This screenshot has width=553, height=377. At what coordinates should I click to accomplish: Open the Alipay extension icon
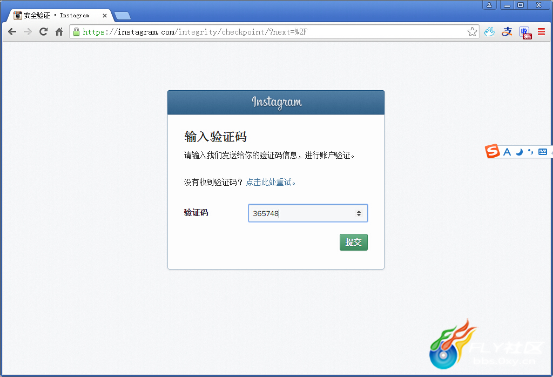tap(507, 32)
